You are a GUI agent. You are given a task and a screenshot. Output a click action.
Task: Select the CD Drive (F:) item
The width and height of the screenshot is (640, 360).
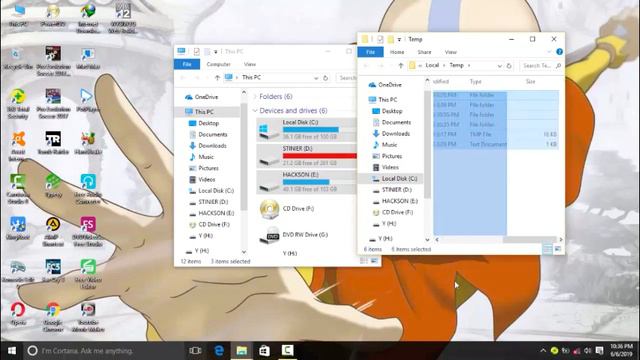(x=288, y=209)
